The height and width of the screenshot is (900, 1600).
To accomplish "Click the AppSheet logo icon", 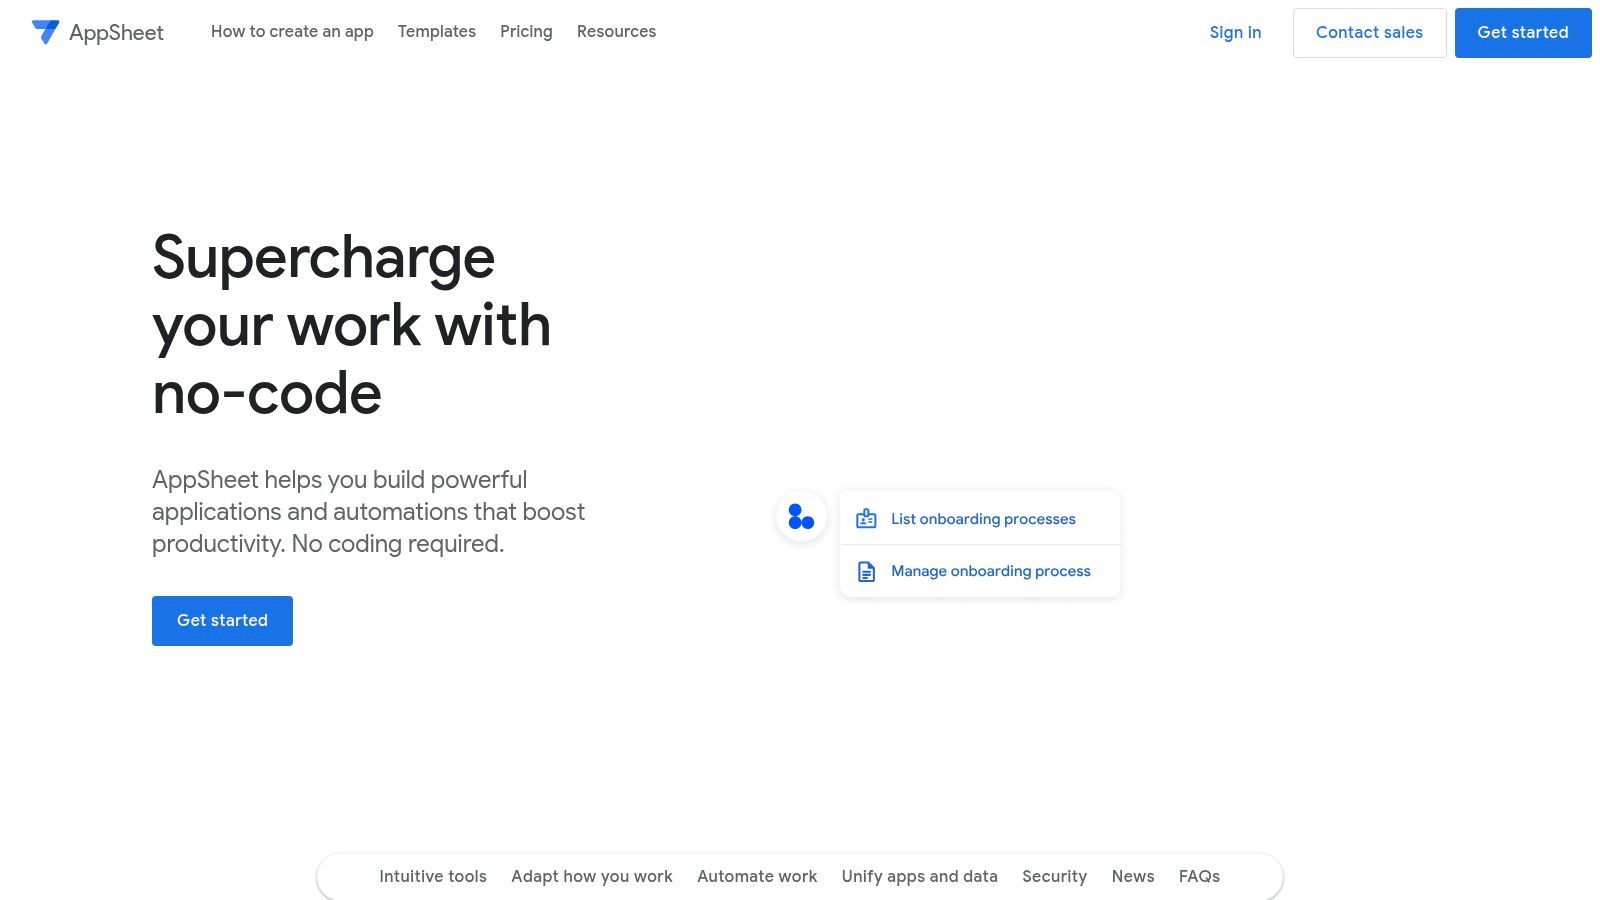I will tap(46, 32).
